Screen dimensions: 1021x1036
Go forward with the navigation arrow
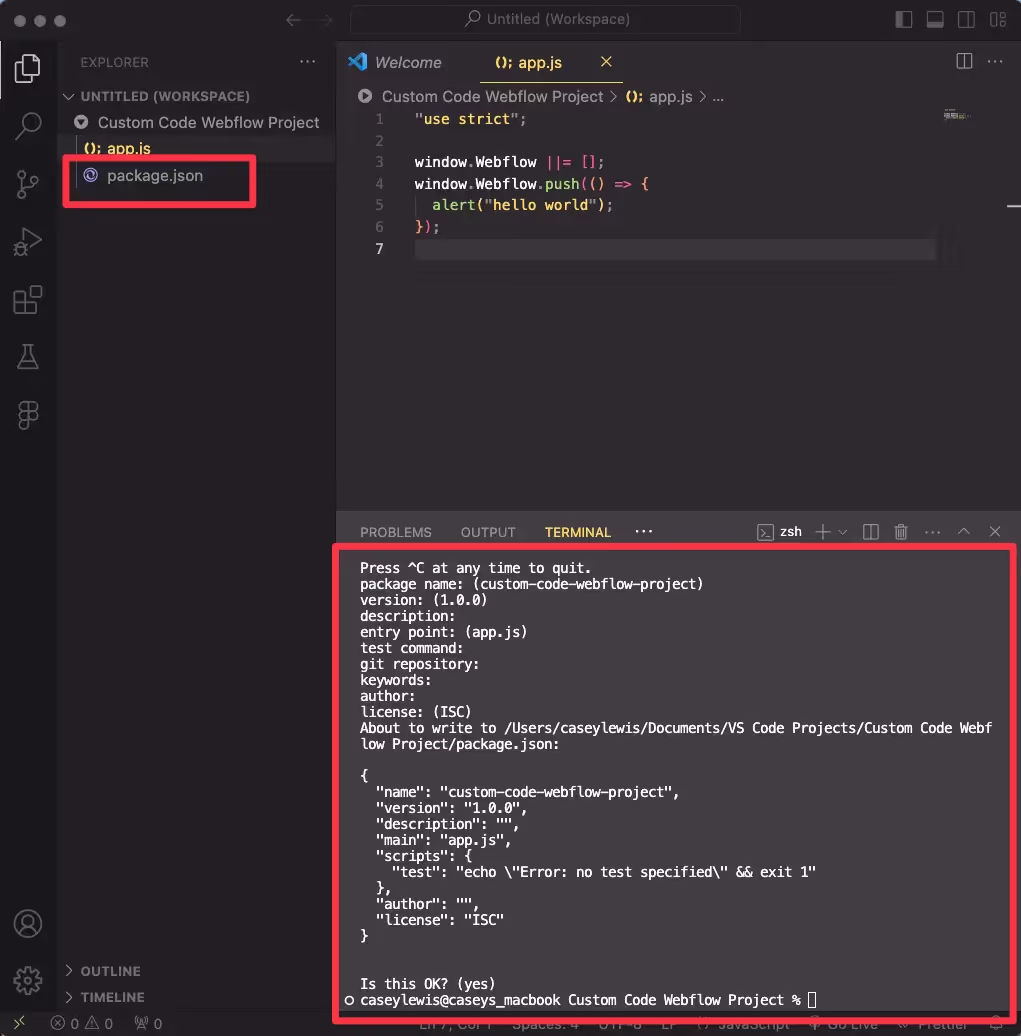tap(324, 20)
